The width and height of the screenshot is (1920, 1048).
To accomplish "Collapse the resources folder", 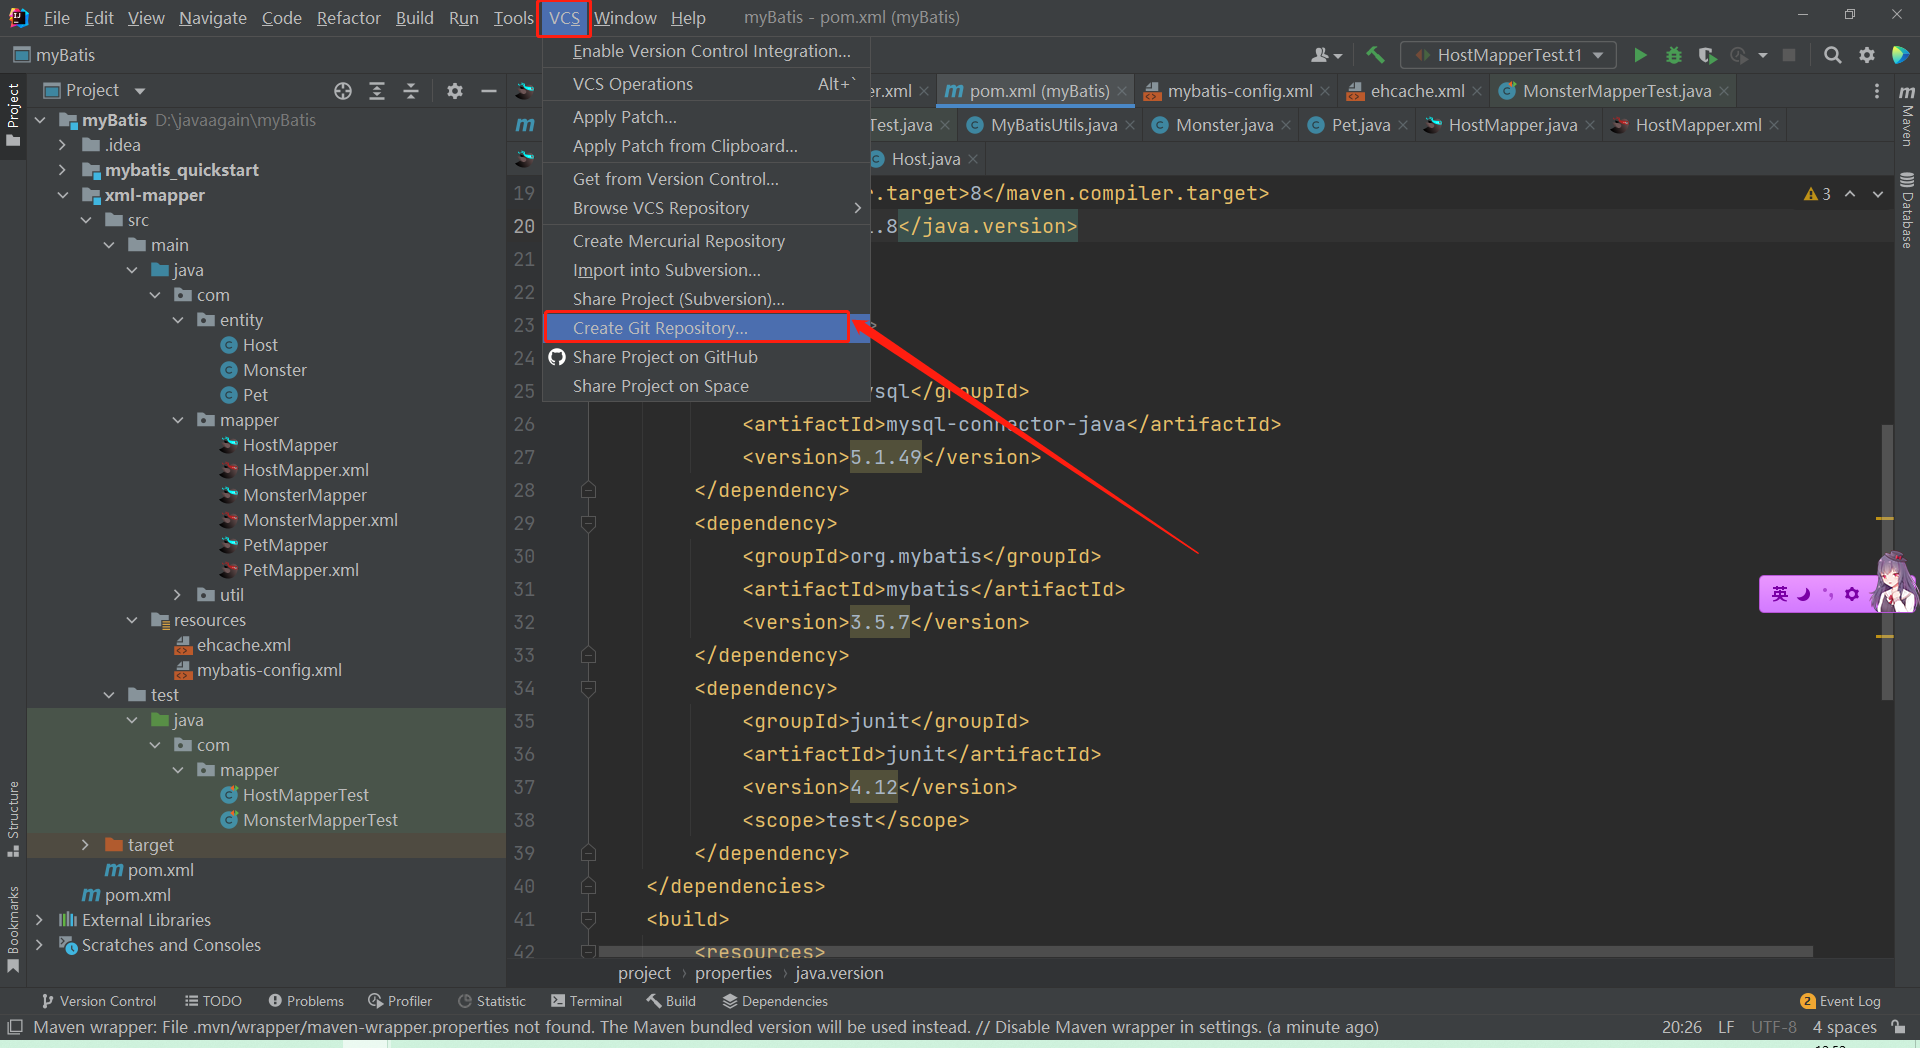I will (x=131, y=620).
